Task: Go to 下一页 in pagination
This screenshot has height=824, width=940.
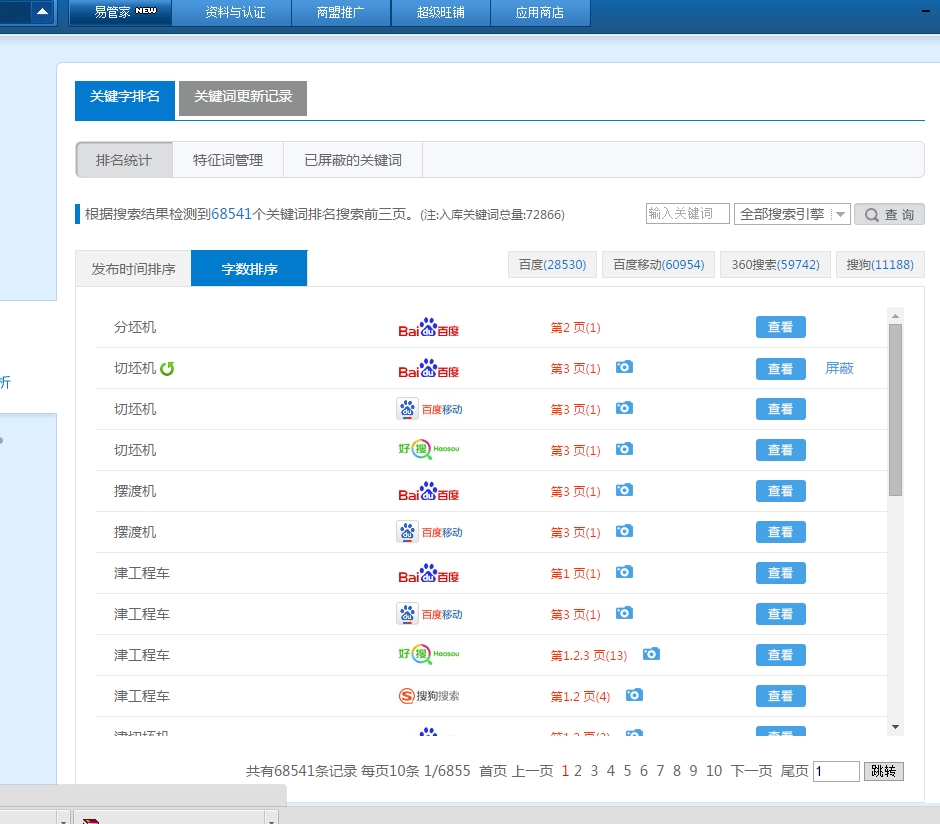Action: (751, 771)
